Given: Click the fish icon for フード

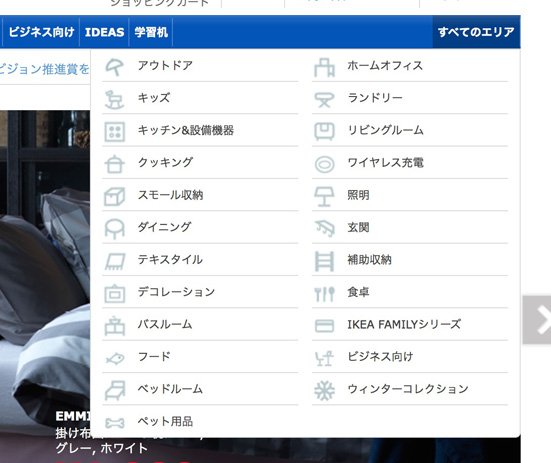Looking at the screenshot, I should coord(115,359).
